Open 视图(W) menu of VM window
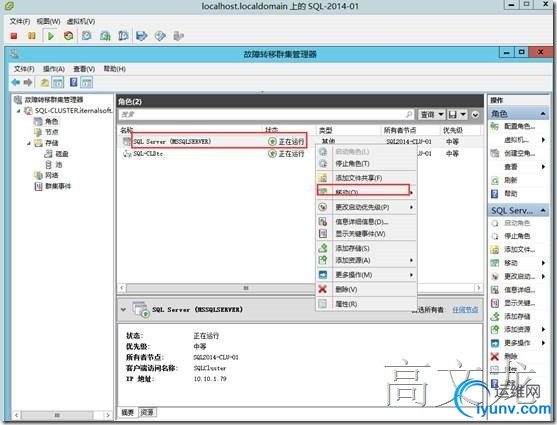Image resolution: width=557 pixels, height=425 pixels. [x=48, y=21]
